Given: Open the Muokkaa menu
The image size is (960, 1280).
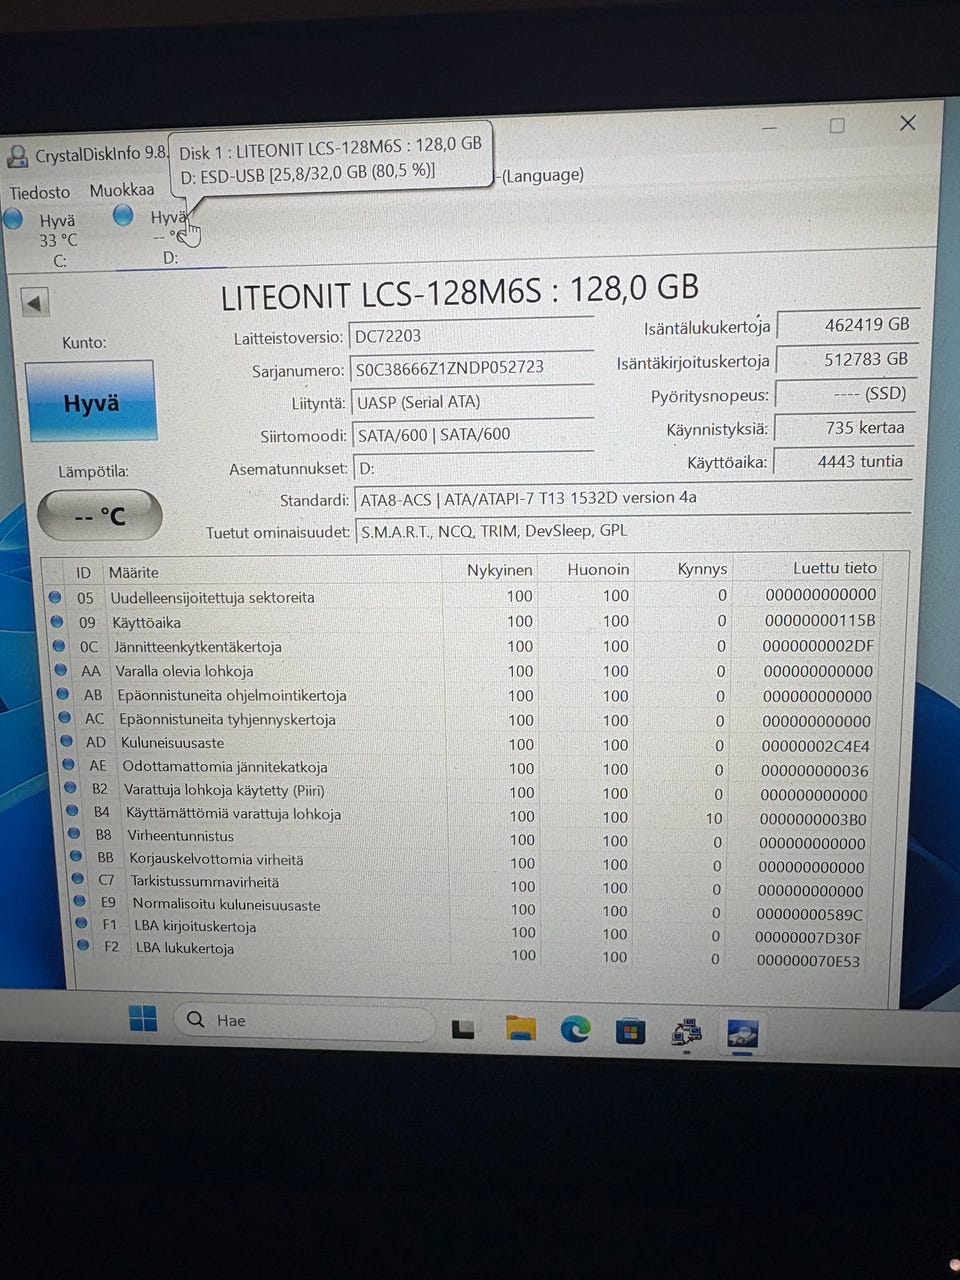Looking at the screenshot, I should pyautogui.click(x=122, y=190).
